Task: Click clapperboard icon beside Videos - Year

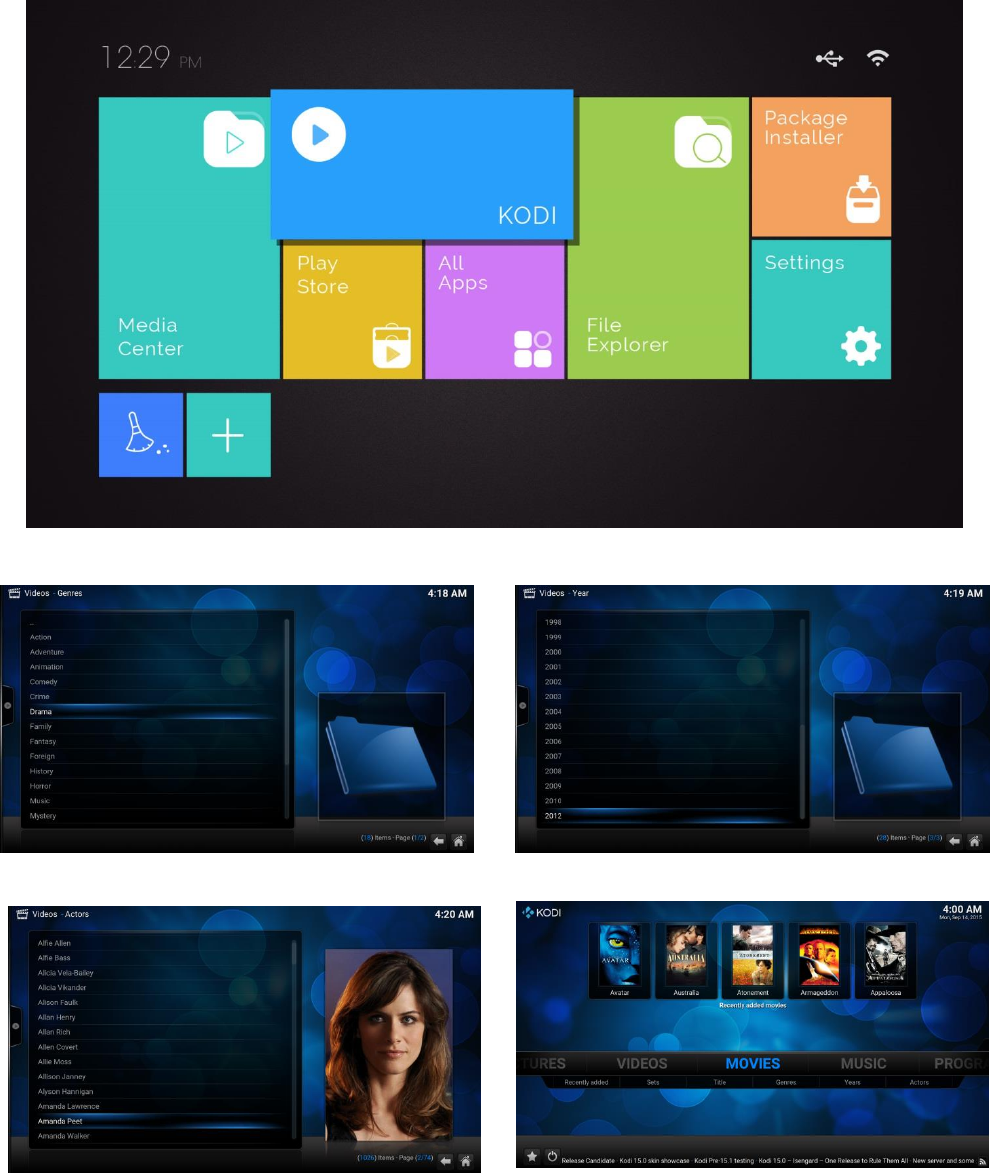Action: [529, 593]
